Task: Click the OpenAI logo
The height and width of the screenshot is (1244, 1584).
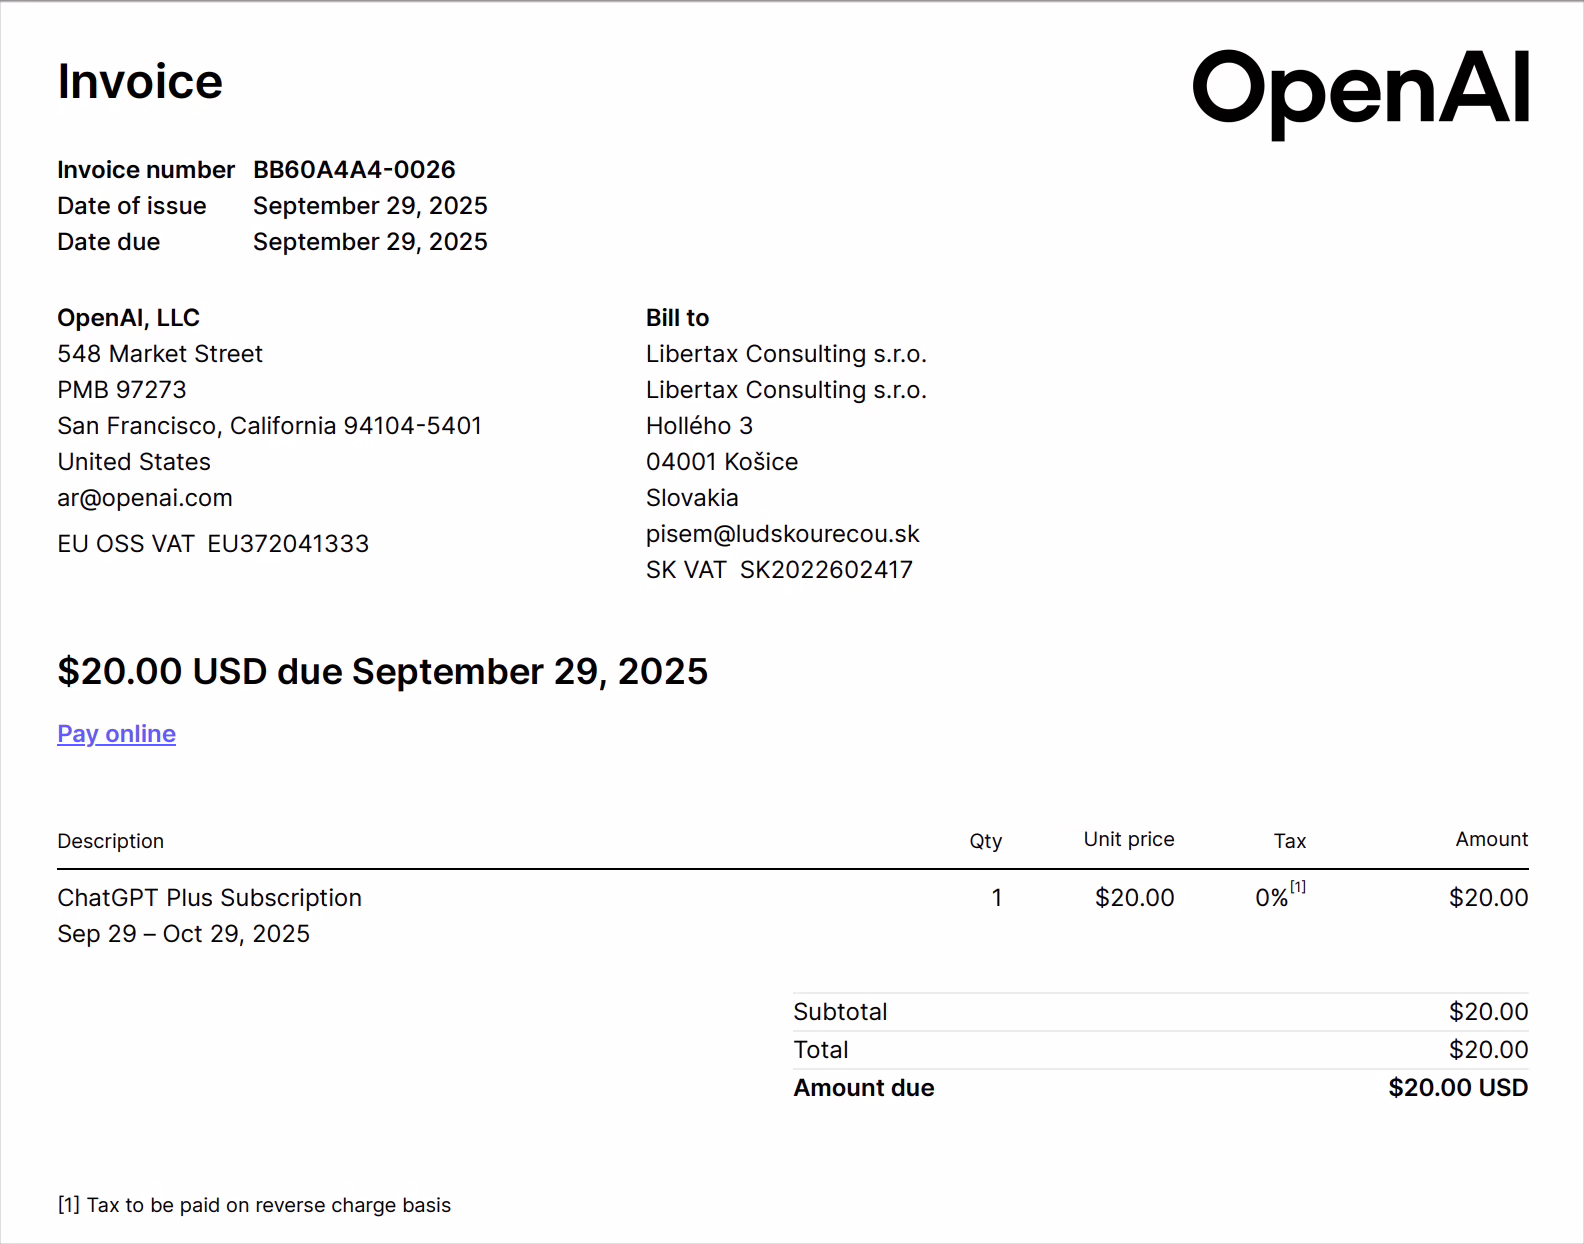Action: (1360, 91)
